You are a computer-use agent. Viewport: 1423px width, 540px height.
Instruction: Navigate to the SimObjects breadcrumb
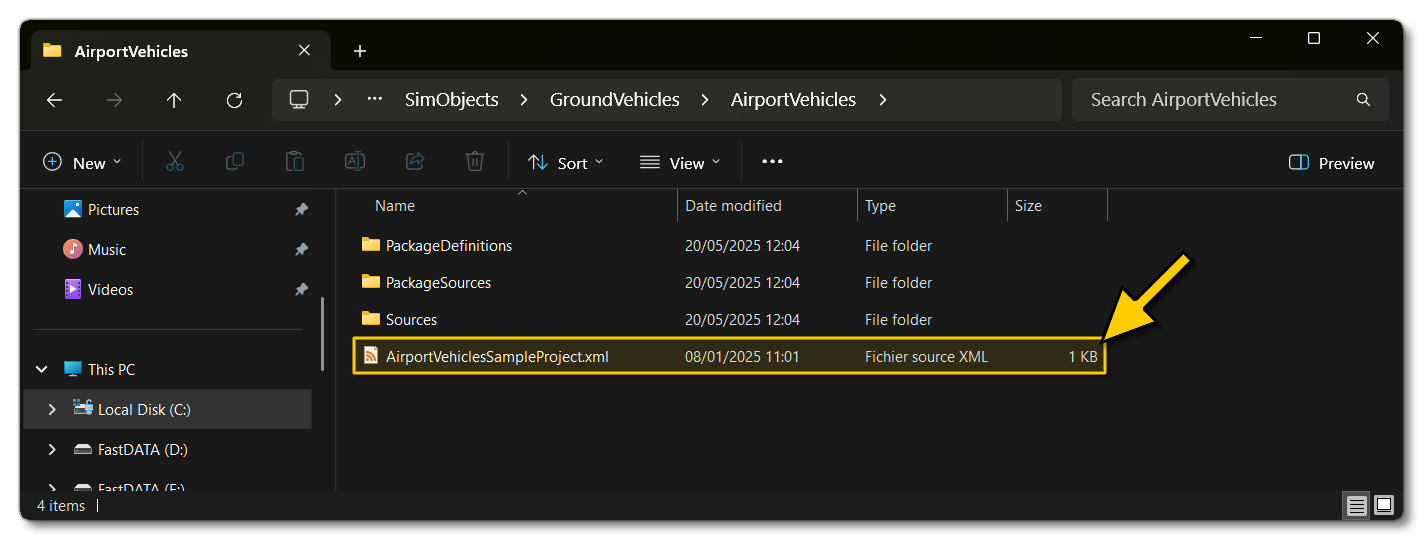click(452, 100)
